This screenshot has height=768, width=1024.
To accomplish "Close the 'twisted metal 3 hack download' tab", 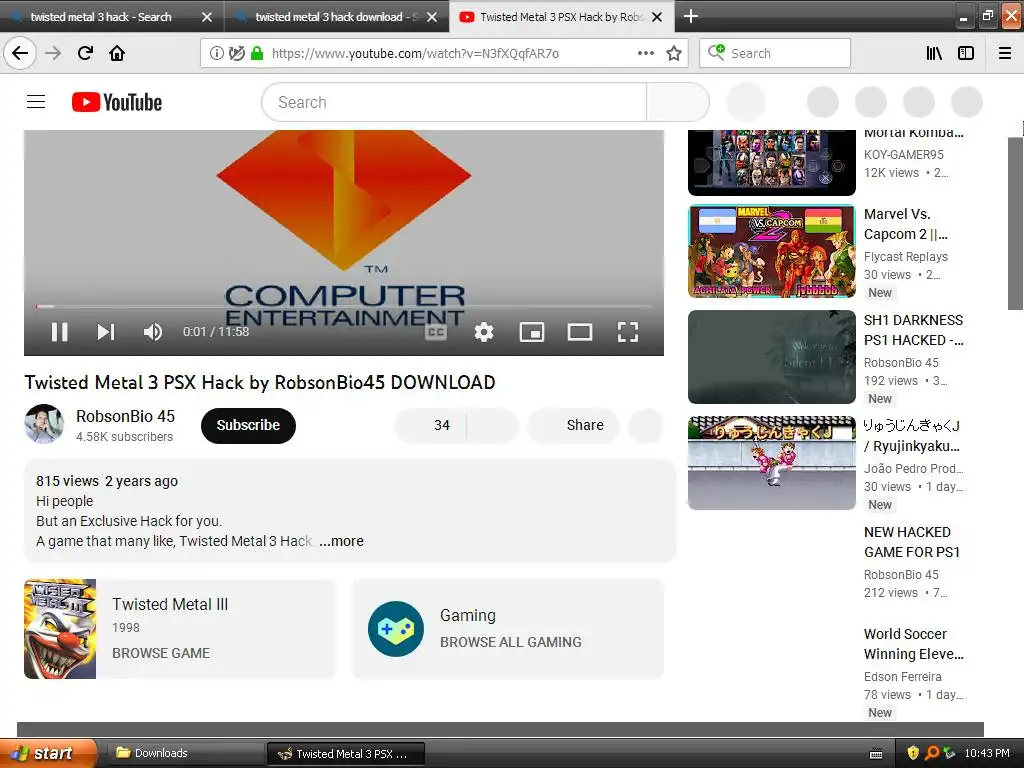I will (432, 17).
